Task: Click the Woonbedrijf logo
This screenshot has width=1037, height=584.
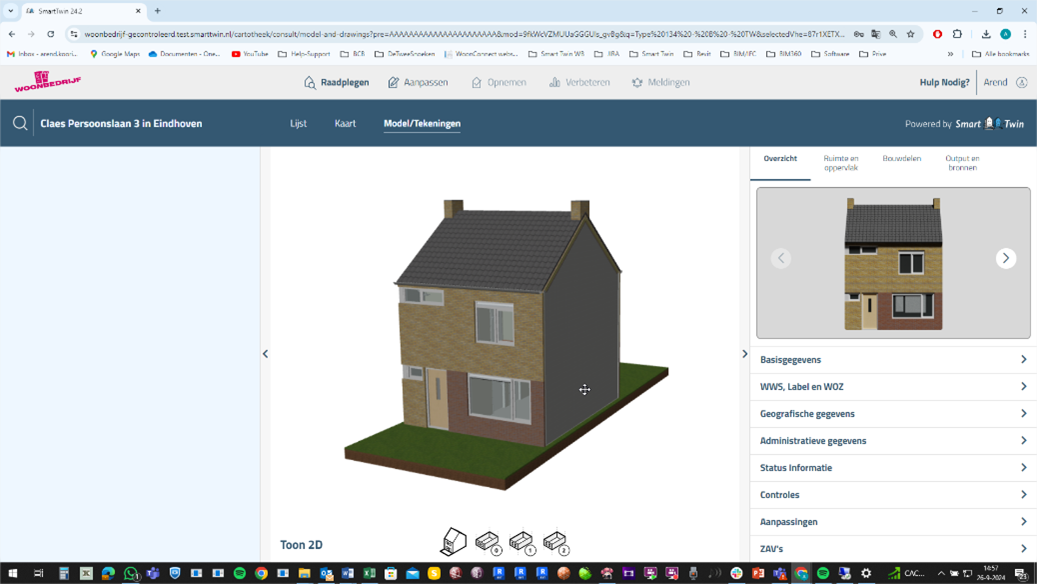Action: [47, 82]
